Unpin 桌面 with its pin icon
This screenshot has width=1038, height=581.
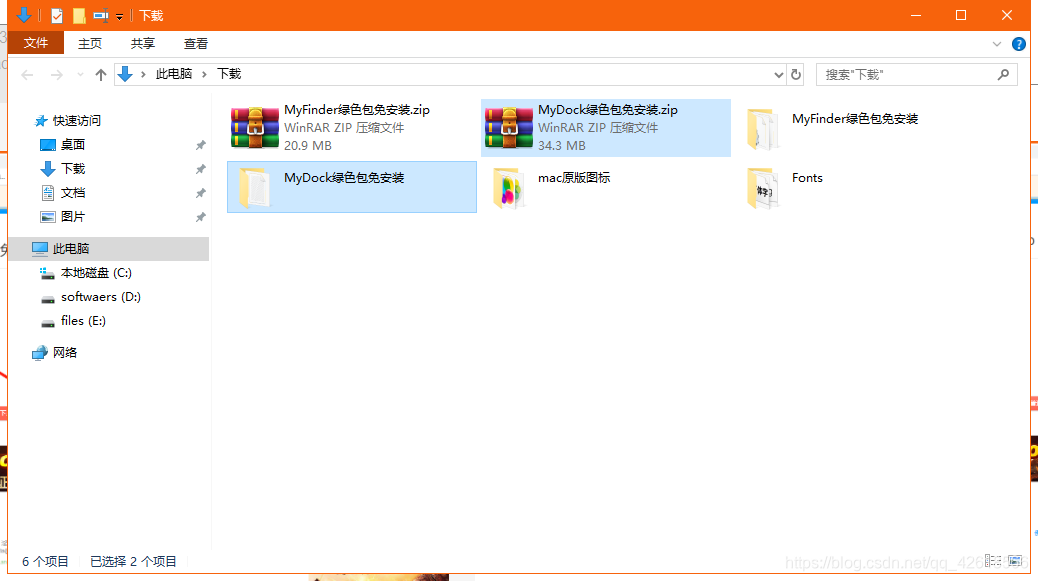pyautogui.click(x=201, y=145)
